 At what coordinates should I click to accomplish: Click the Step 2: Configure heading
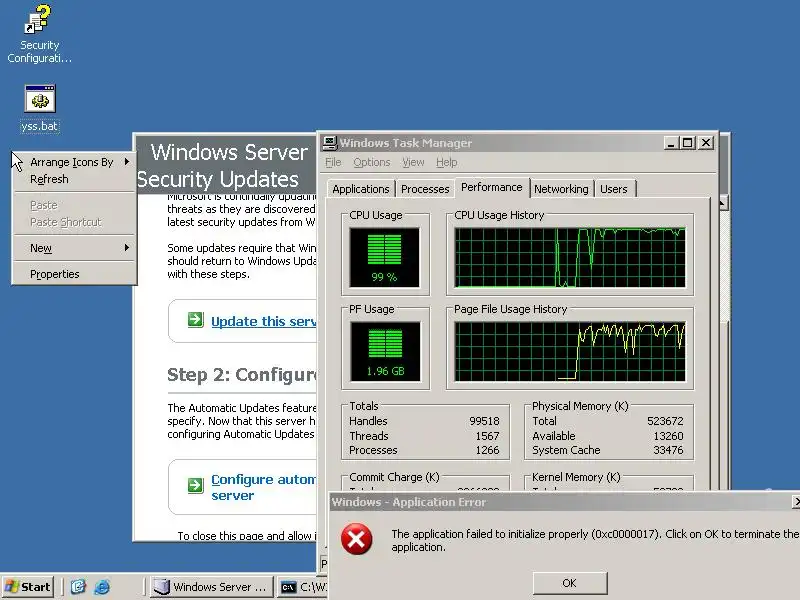[242, 375]
